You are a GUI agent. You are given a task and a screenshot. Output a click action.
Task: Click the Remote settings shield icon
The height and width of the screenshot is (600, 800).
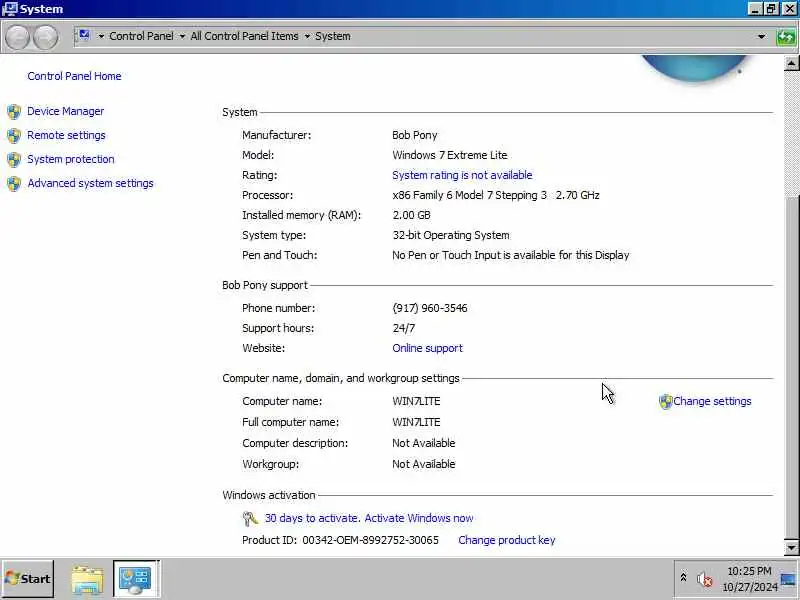[14, 136]
